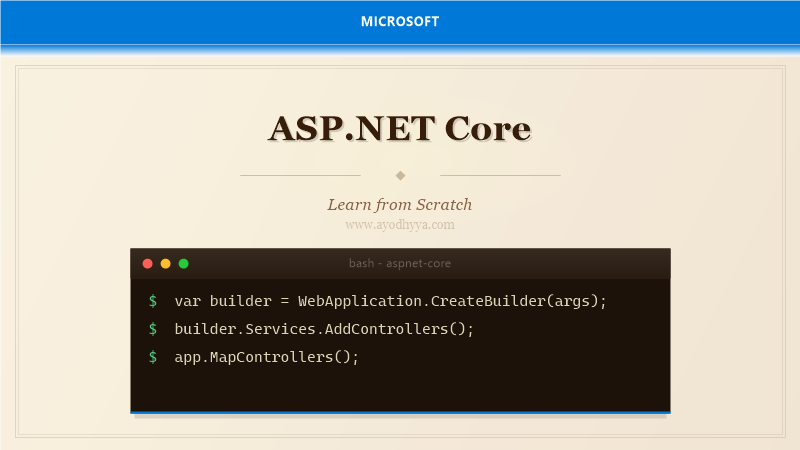Click the green maximize dot in terminal
Viewport: 800px width, 450px height.
(x=184, y=264)
